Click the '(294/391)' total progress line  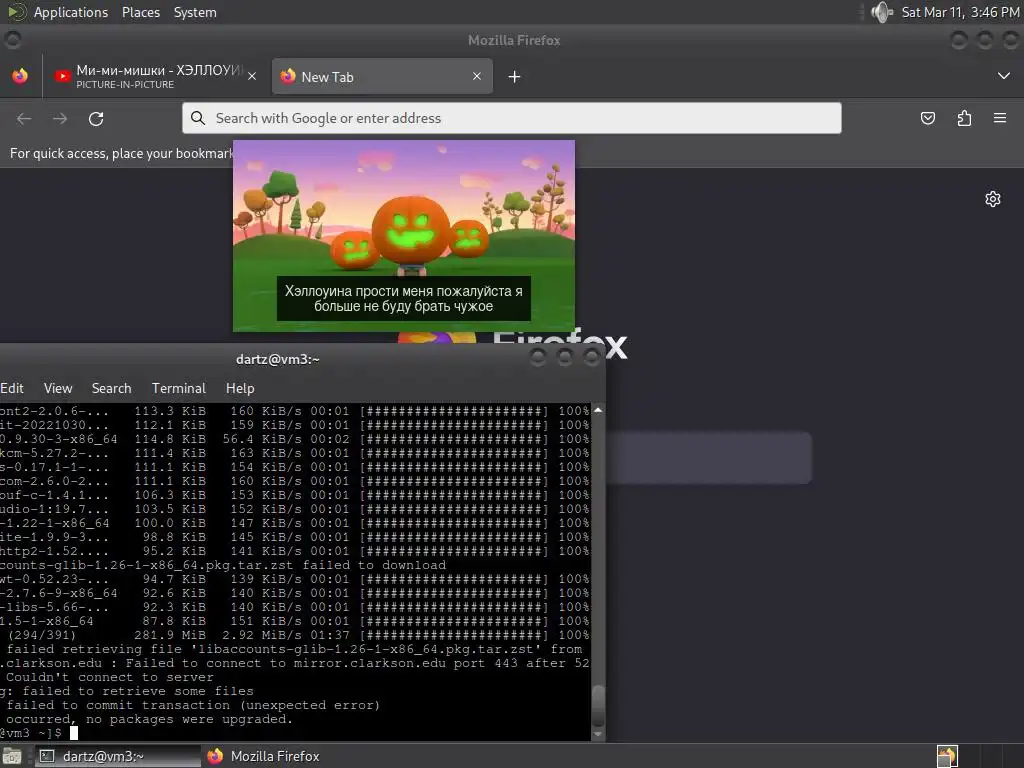click(x=295, y=635)
